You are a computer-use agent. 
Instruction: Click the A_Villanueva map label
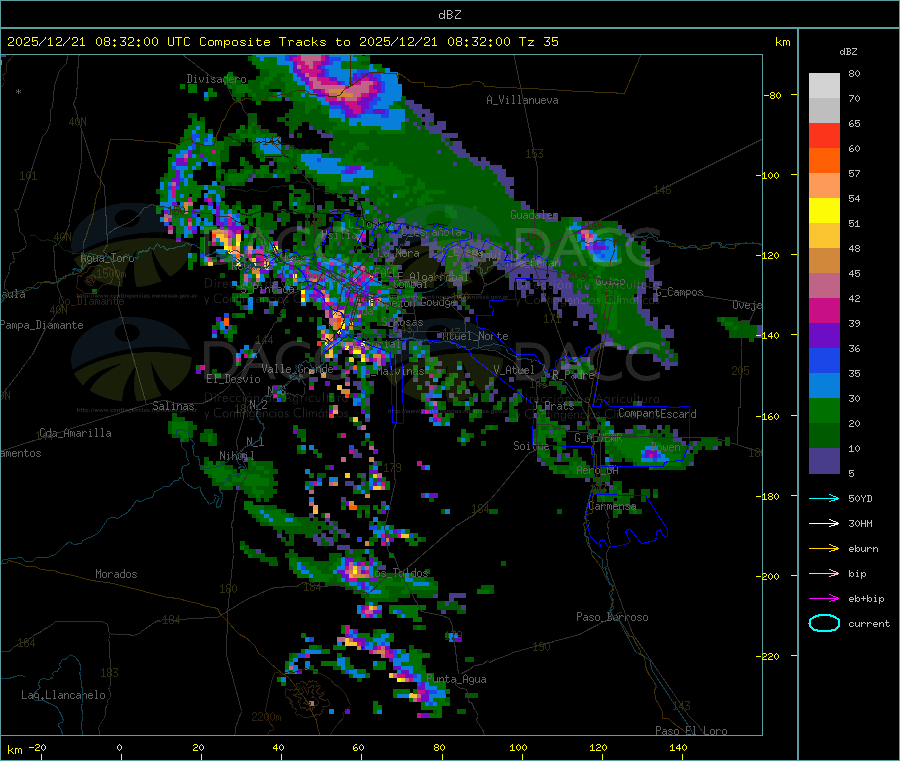(x=522, y=100)
